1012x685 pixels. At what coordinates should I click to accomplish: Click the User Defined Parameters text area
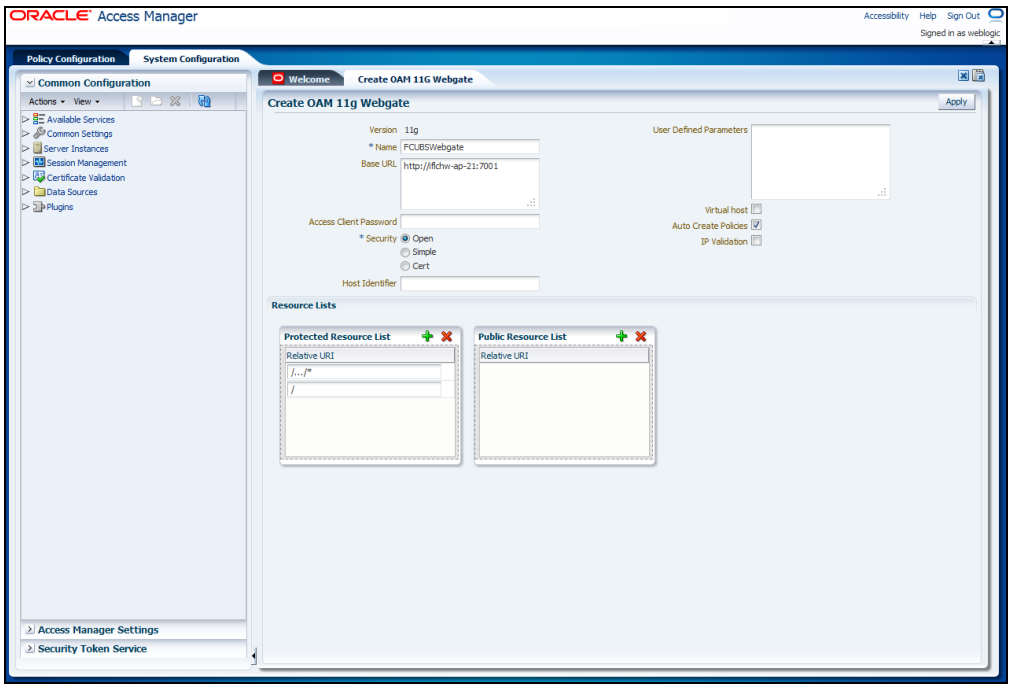820,161
